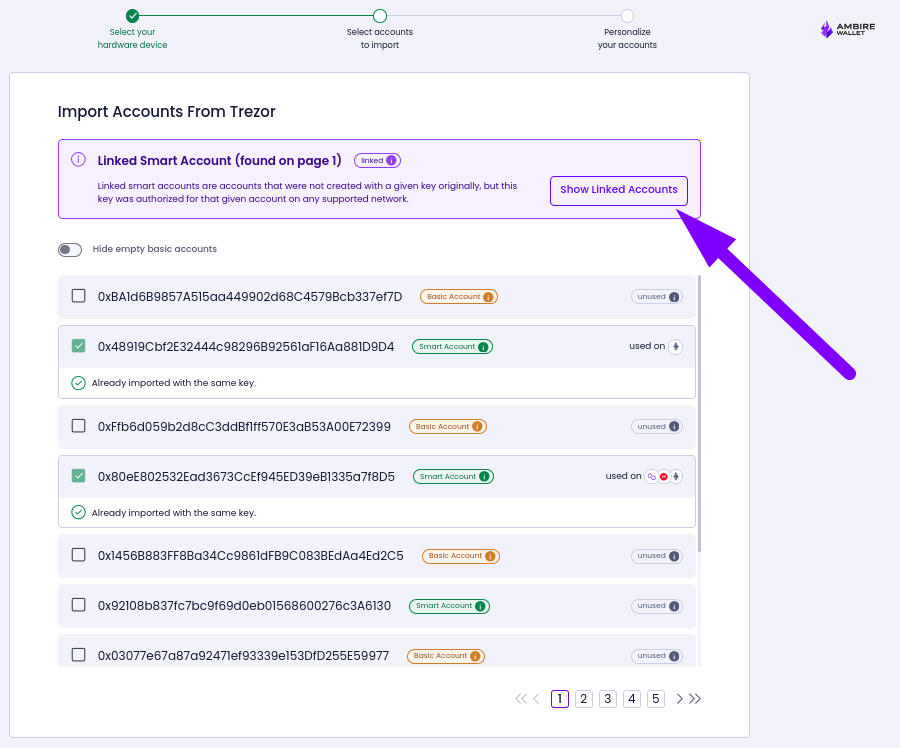Click address 0x80eE802532Ead3673CcEf945ED39eB1335a7f8D5
Screen dimensions: 900x748
point(246,476)
